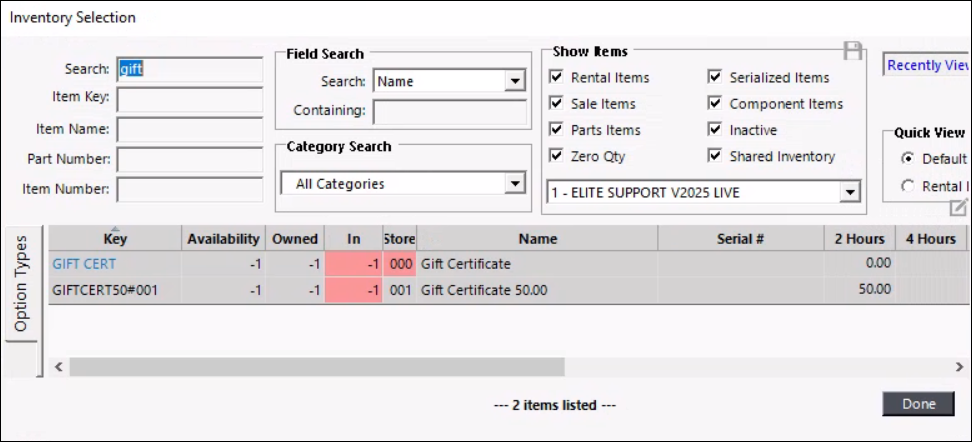Sort by the Availability column header
Screen dimensions: 972x442
tap(223, 239)
